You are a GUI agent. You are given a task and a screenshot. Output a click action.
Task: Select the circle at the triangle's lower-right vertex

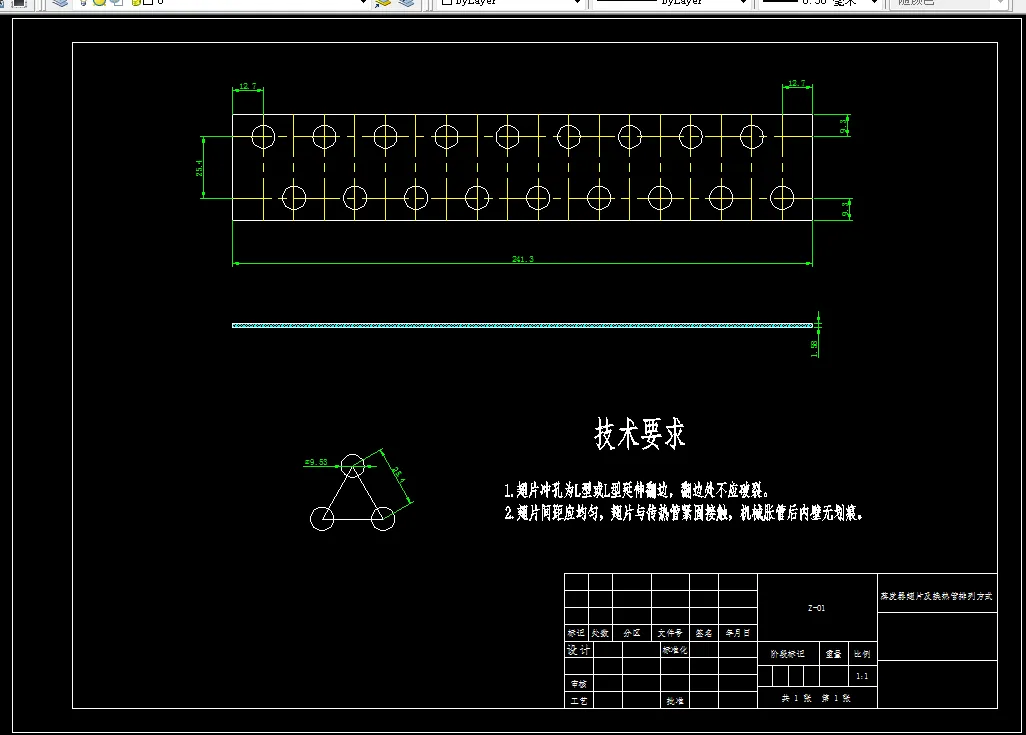[383, 518]
